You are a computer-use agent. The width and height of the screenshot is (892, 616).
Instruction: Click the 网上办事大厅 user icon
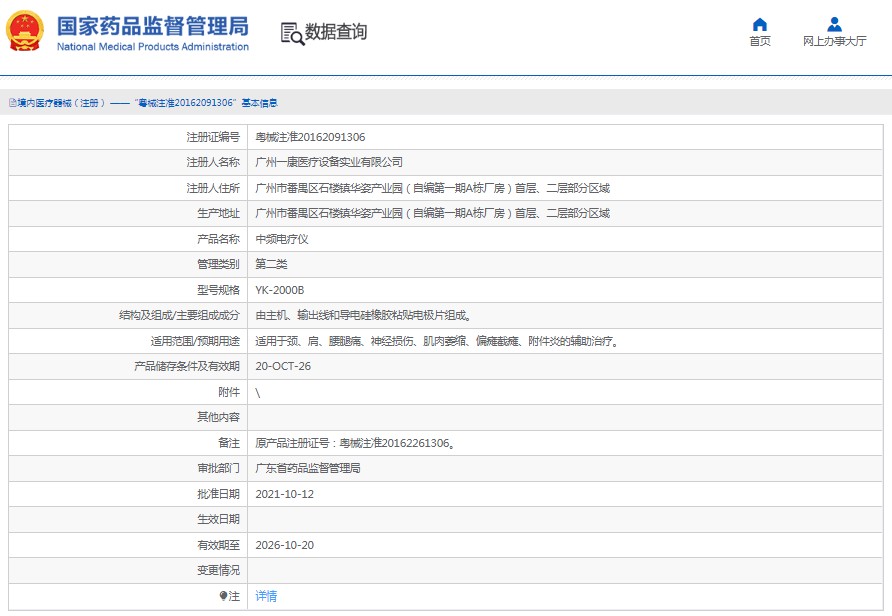(834, 24)
